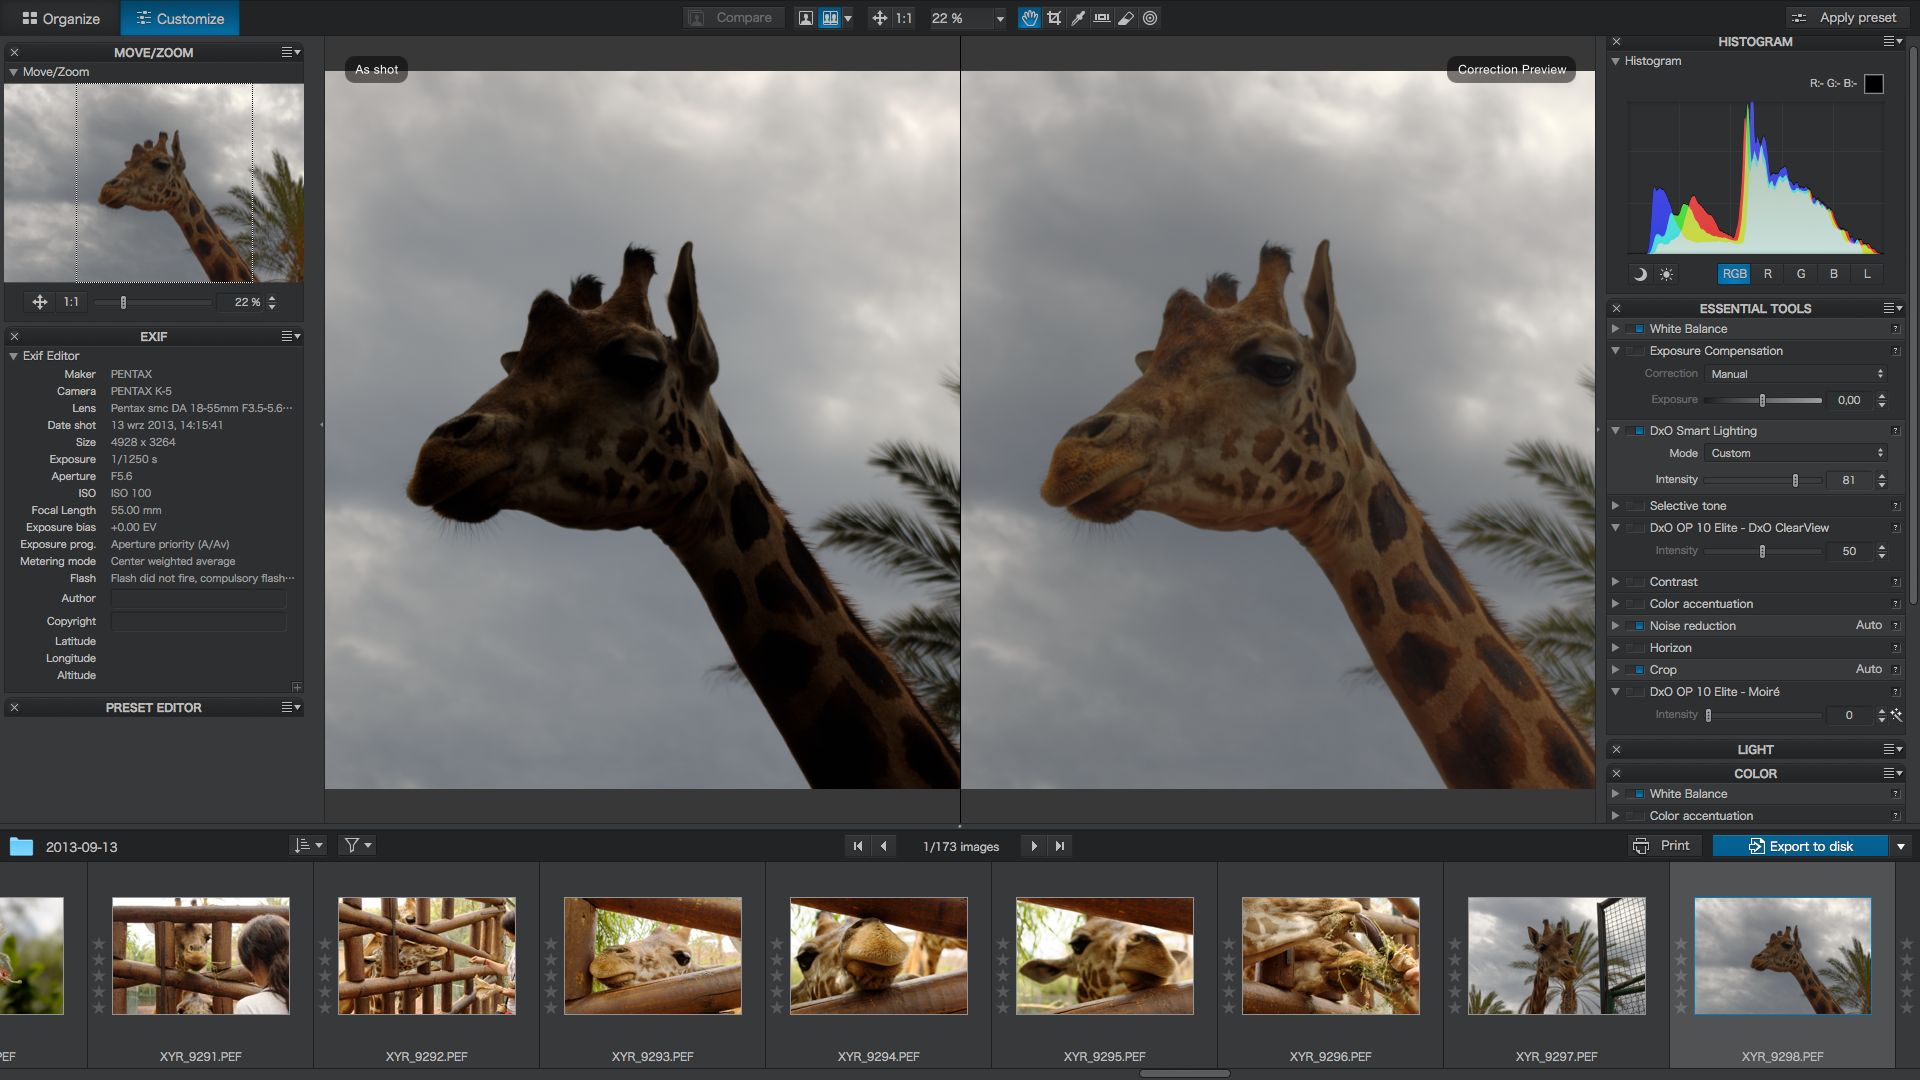Jump to last image in filmstrip

[1060, 846]
